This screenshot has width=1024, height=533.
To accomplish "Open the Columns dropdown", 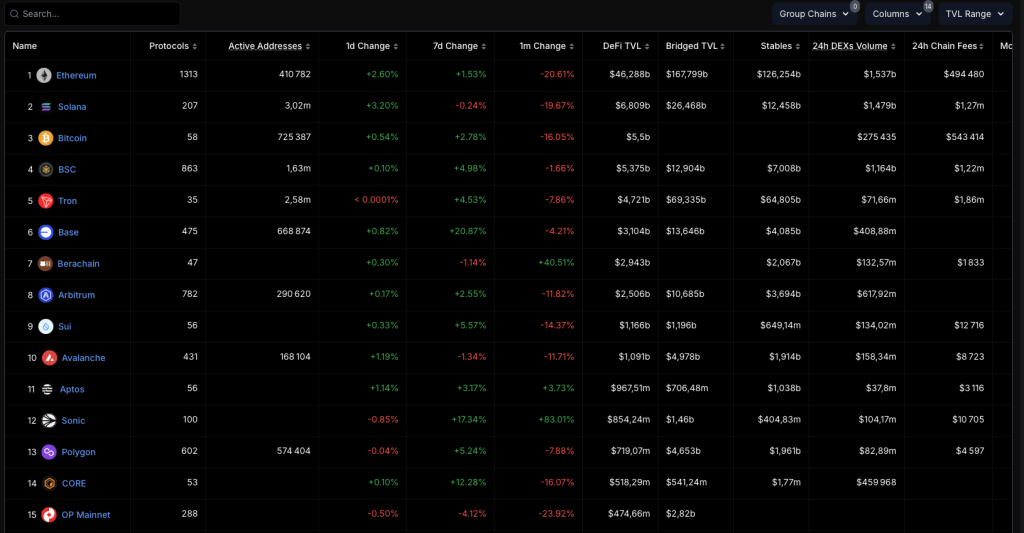I will coord(897,14).
